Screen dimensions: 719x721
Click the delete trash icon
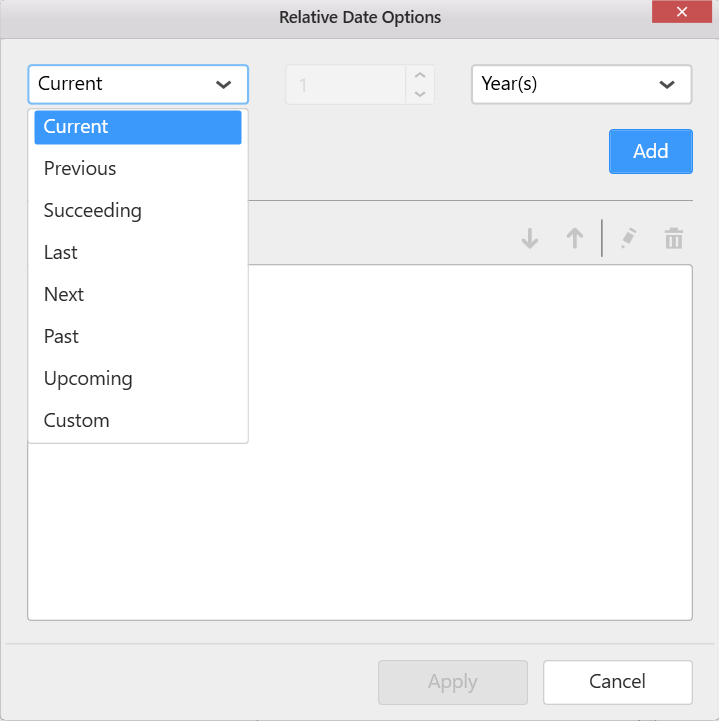coord(674,239)
